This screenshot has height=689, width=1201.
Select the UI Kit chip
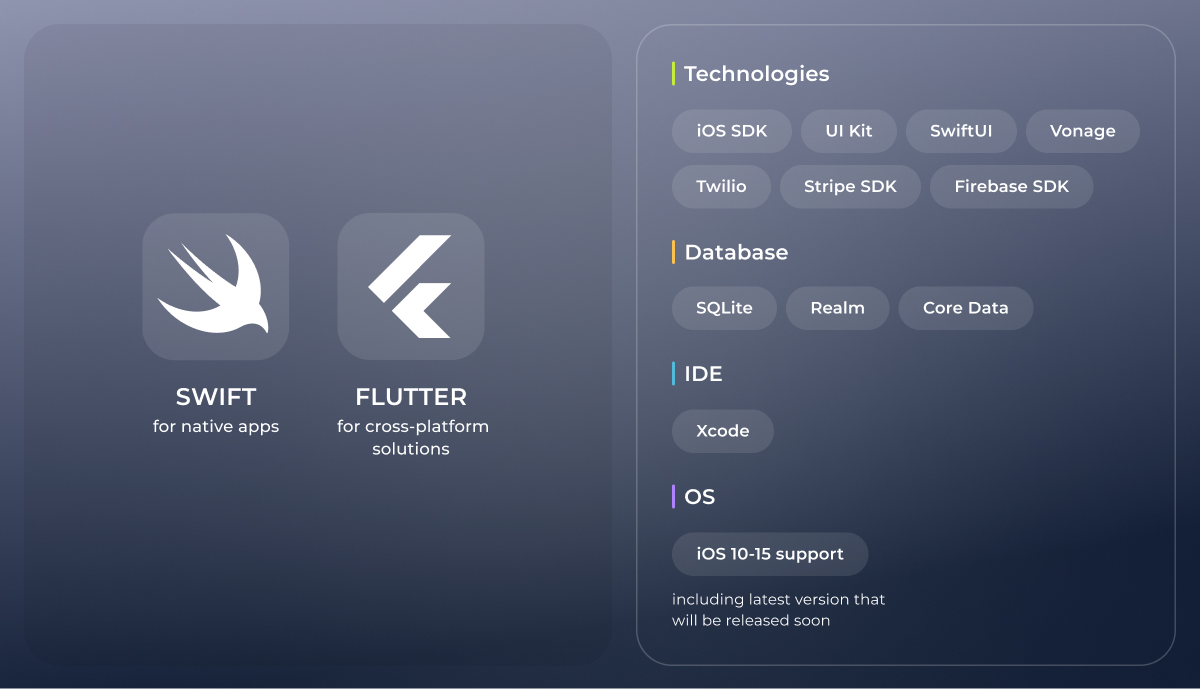tap(849, 131)
